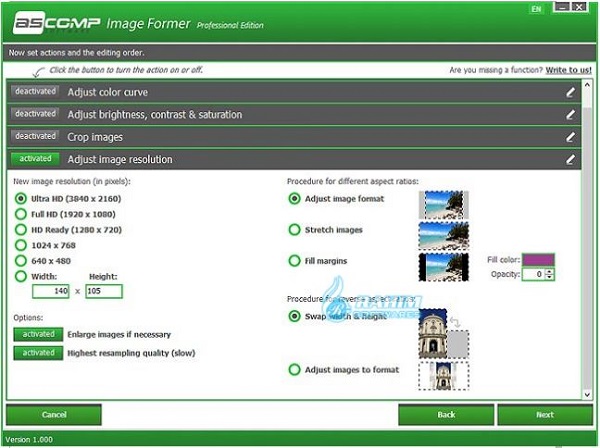
Task: Click the Width input field
Action: click(51, 291)
